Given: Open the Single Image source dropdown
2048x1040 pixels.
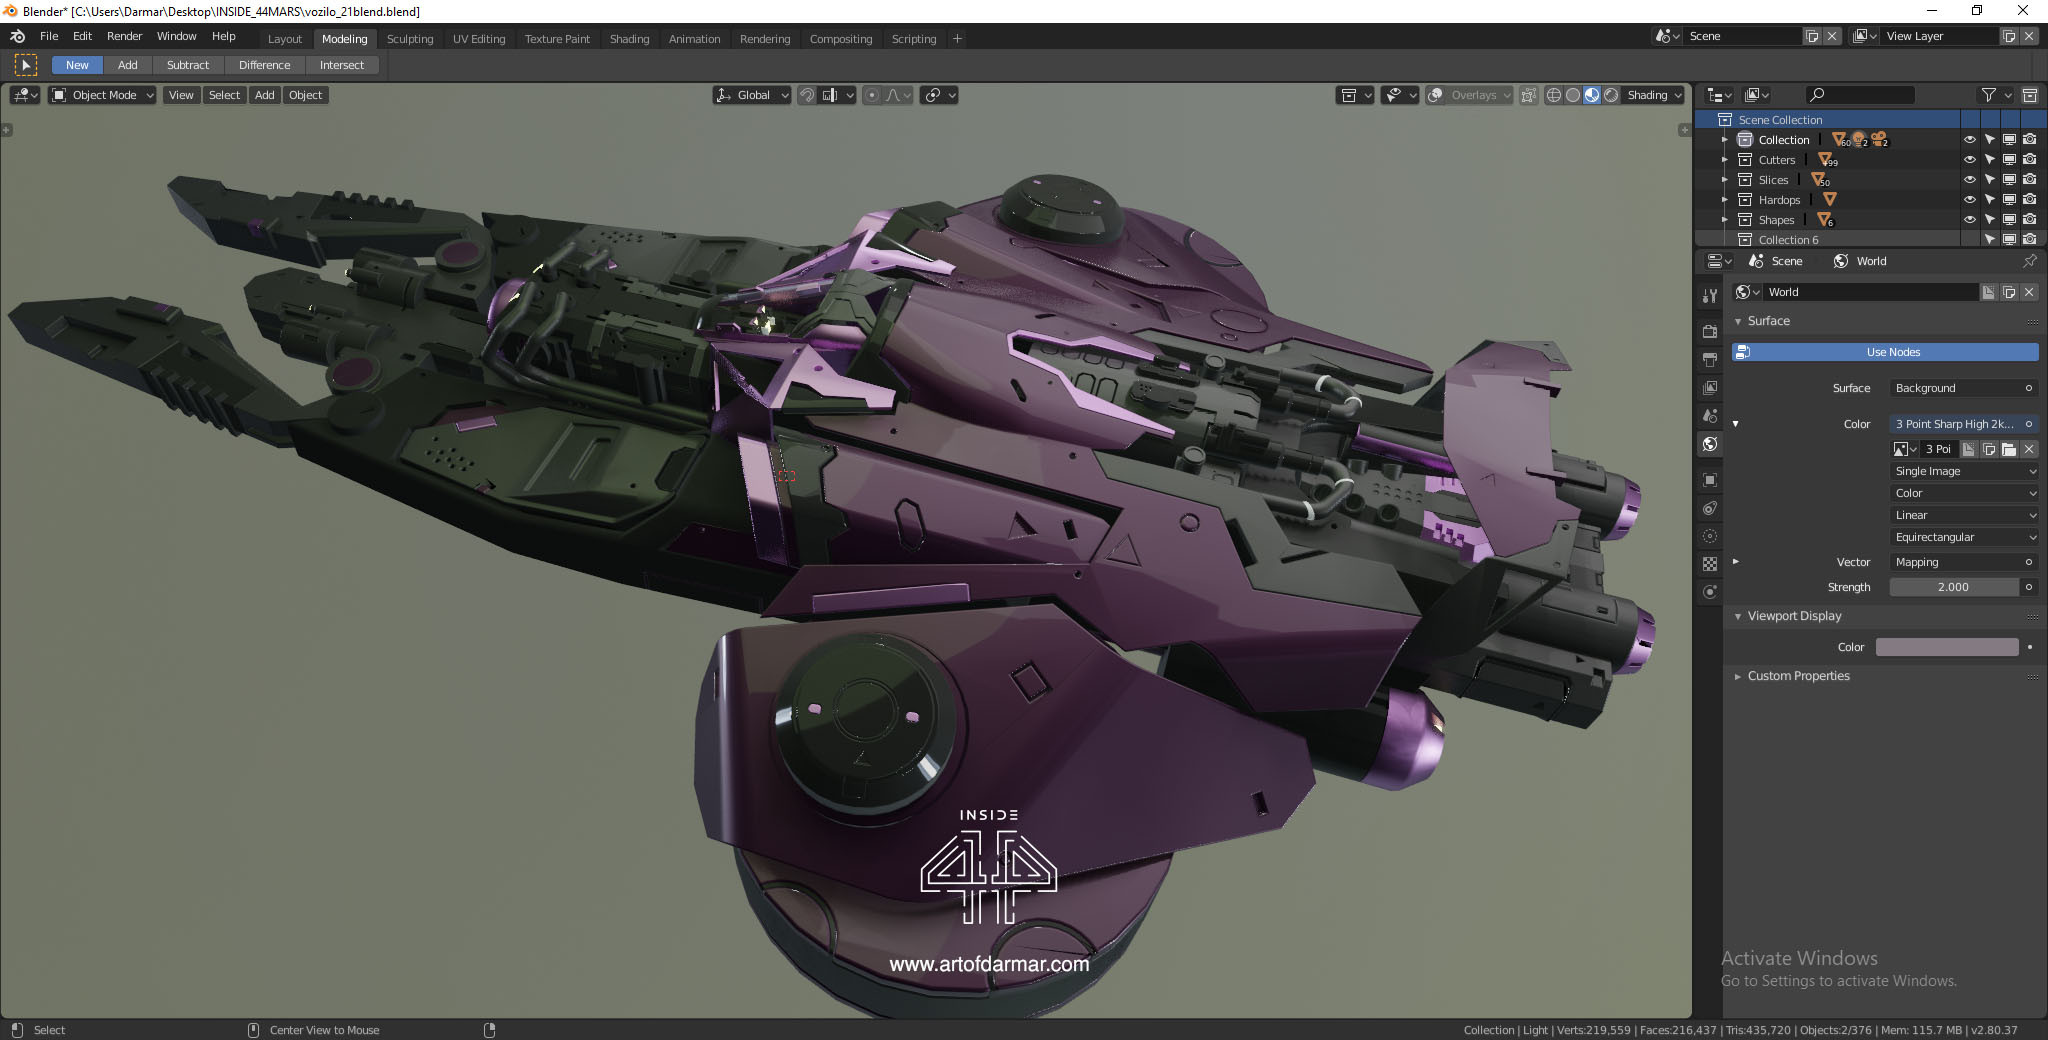Looking at the screenshot, I should coord(1964,471).
